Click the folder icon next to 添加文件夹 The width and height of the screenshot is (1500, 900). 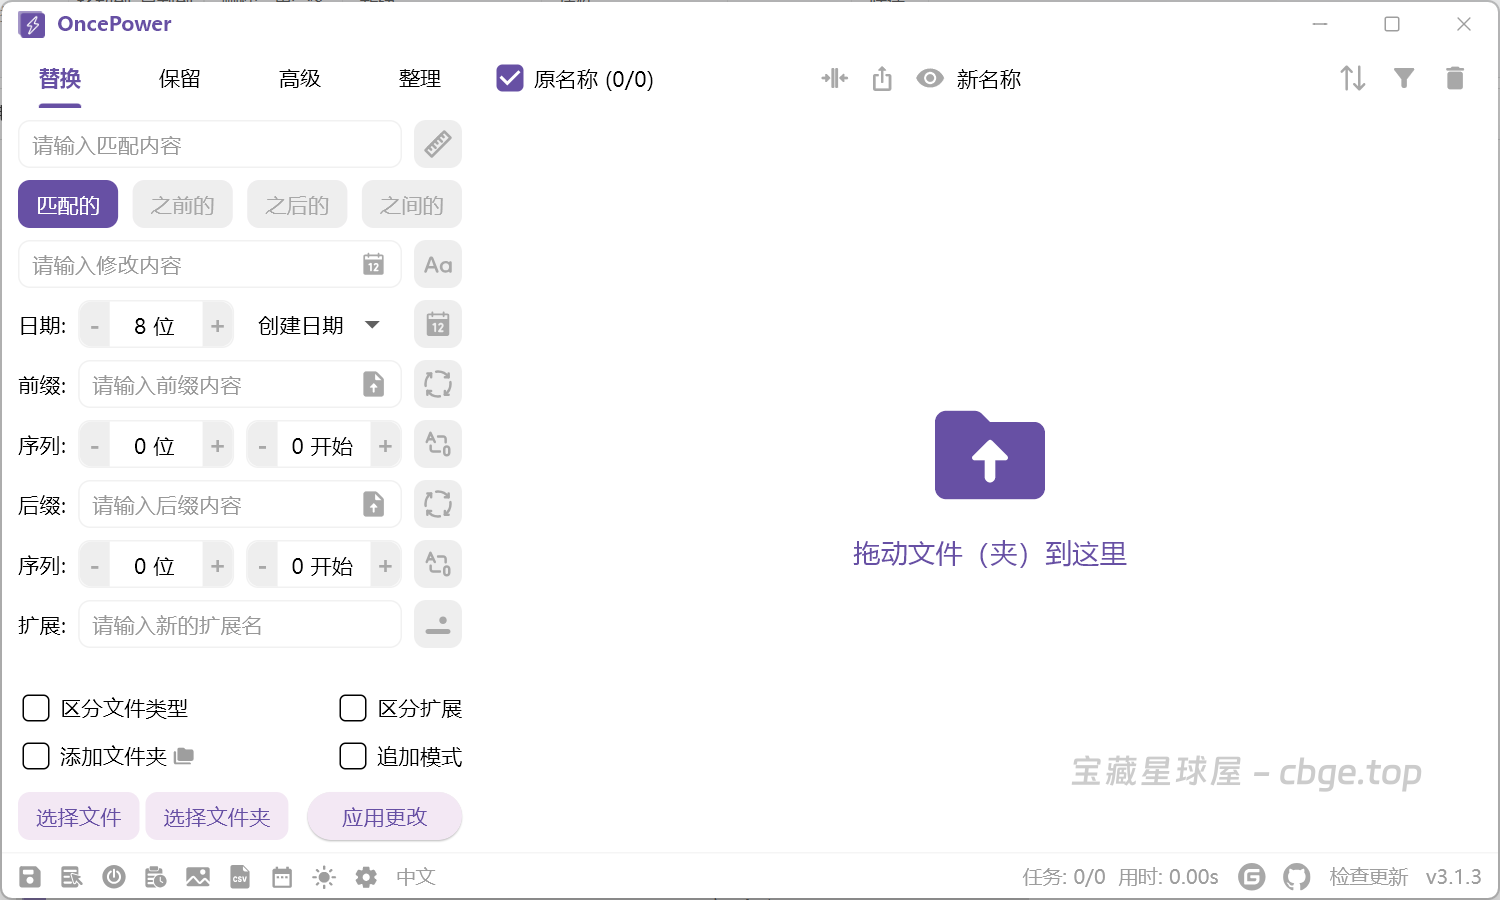point(184,756)
